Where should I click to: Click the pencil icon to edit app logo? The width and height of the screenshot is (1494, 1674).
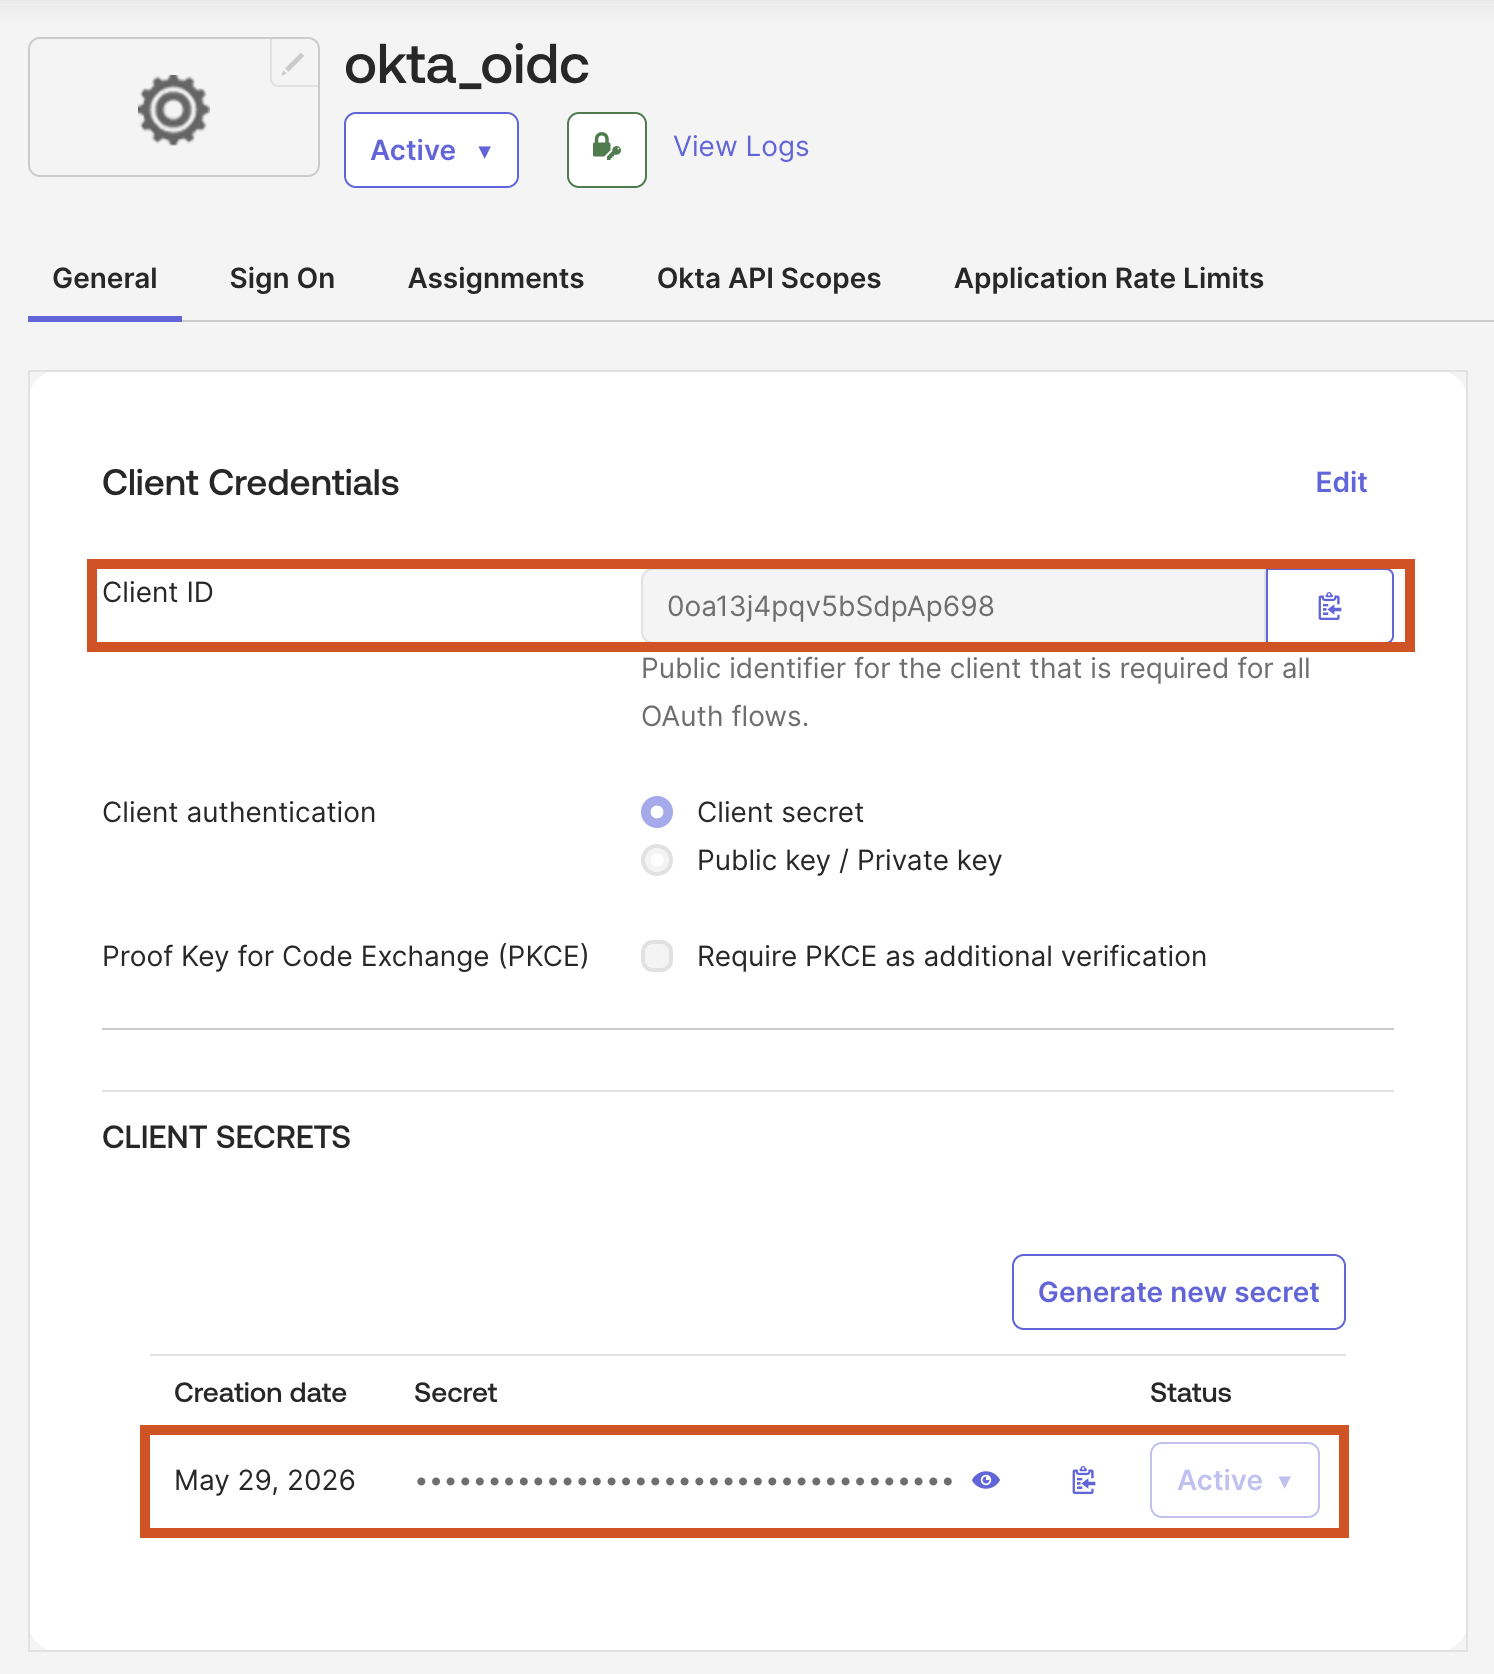click(x=293, y=64)
